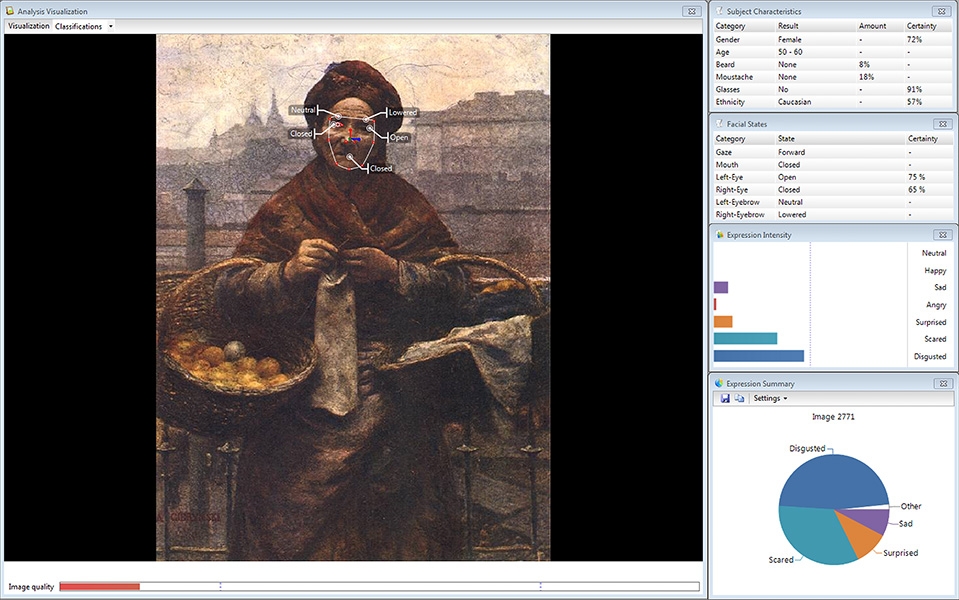Click the Disgusted intensity bar
This screenshot has height=600, width=959.
758,356
